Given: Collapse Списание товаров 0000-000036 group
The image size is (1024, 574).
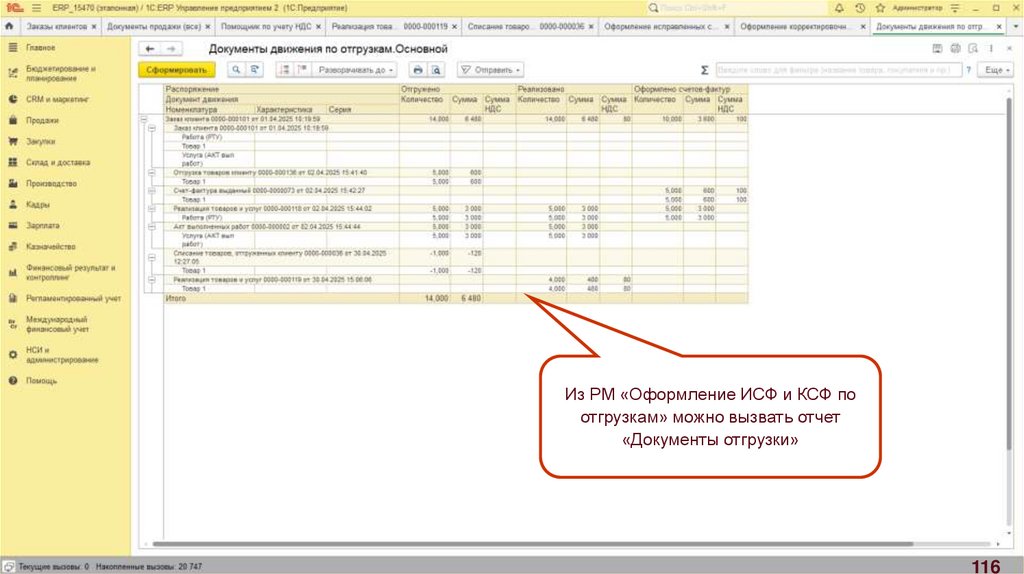Looking at the screenshot, I should [152, 257].
